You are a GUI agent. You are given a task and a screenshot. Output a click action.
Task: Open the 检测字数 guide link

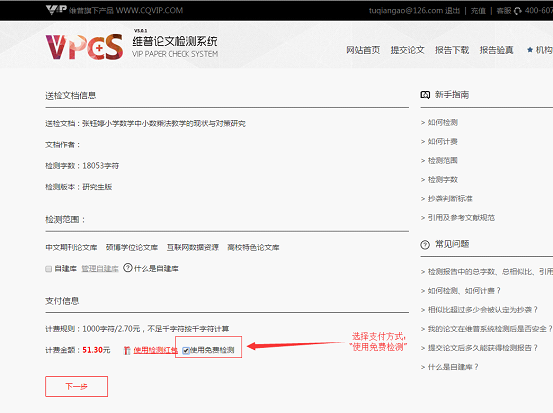tap(443, 180)
